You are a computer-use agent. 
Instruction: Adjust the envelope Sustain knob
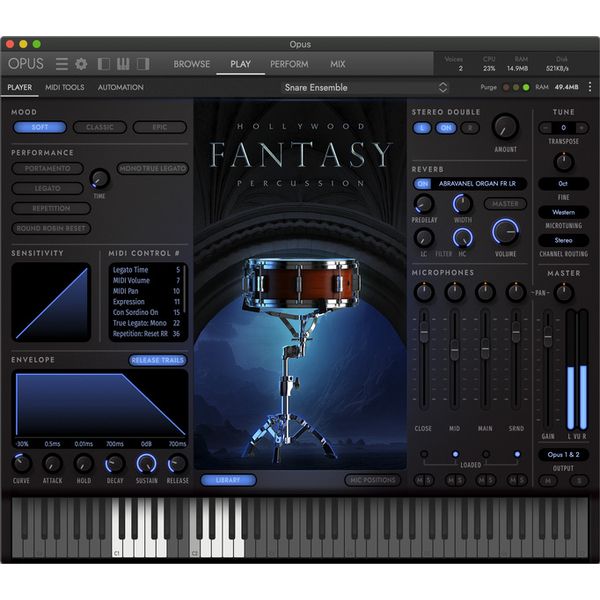146,463
